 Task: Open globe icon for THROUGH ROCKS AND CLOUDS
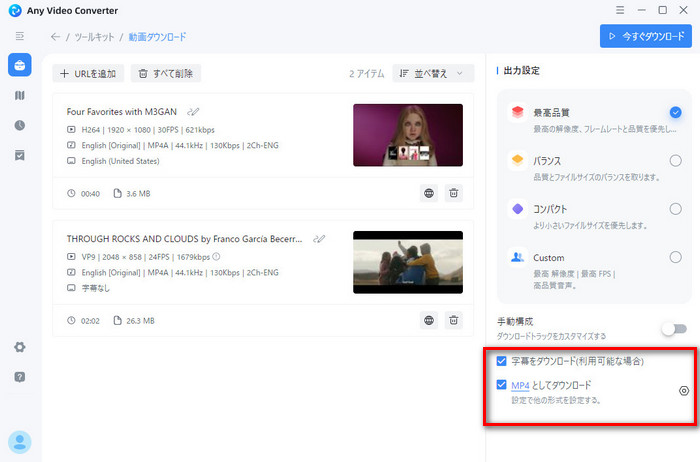click(429, 320)
